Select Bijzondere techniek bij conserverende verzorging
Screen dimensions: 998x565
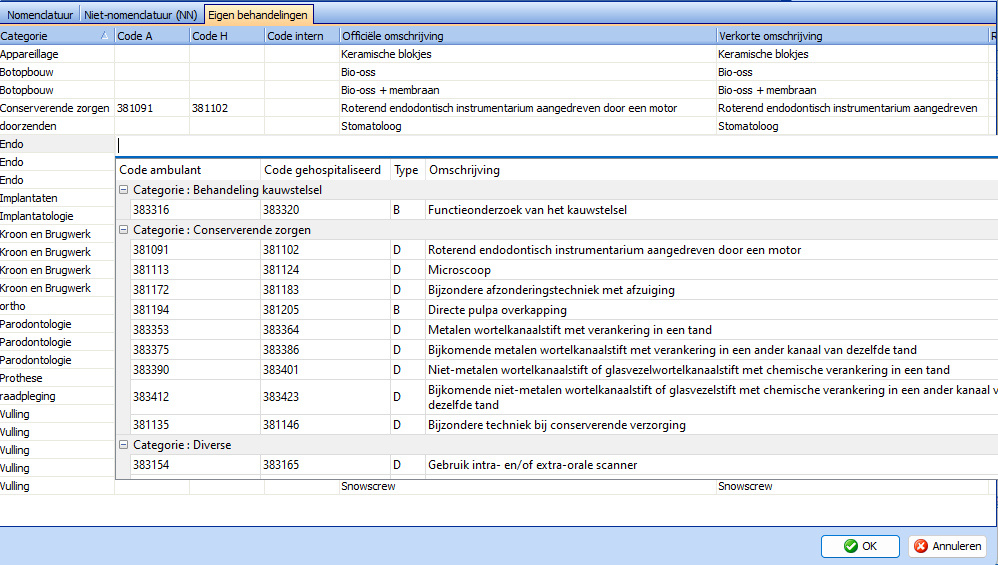tap(564, 425)
